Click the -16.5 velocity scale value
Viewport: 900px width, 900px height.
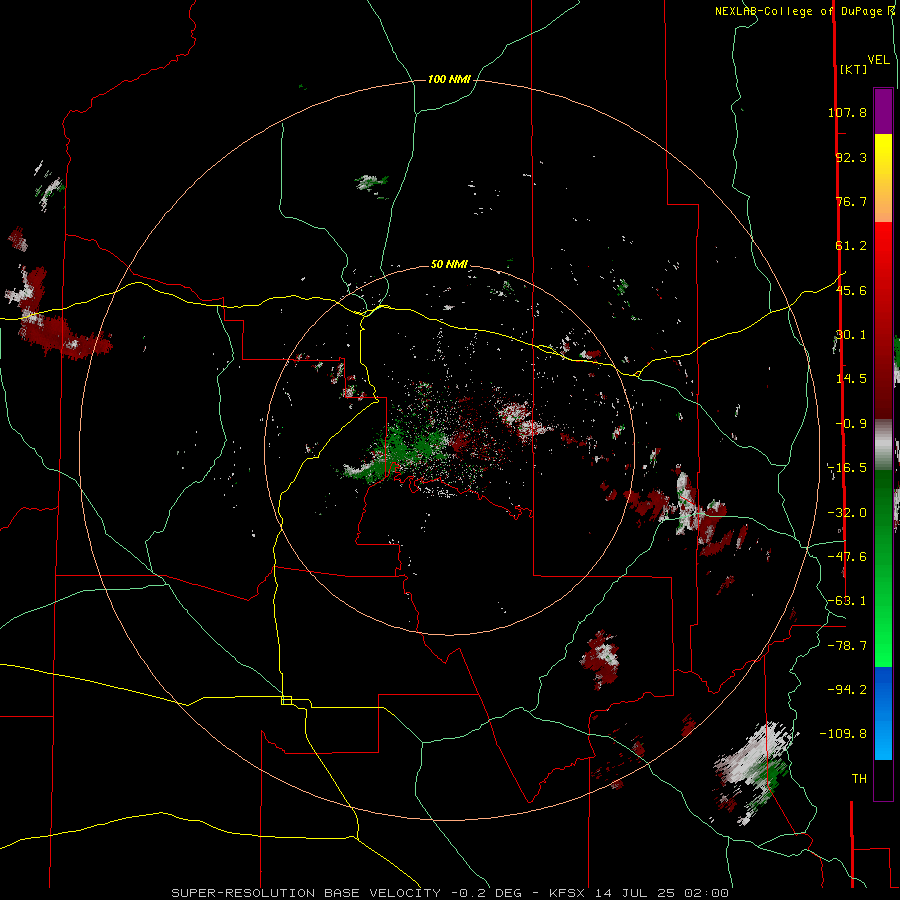[847, 468]
